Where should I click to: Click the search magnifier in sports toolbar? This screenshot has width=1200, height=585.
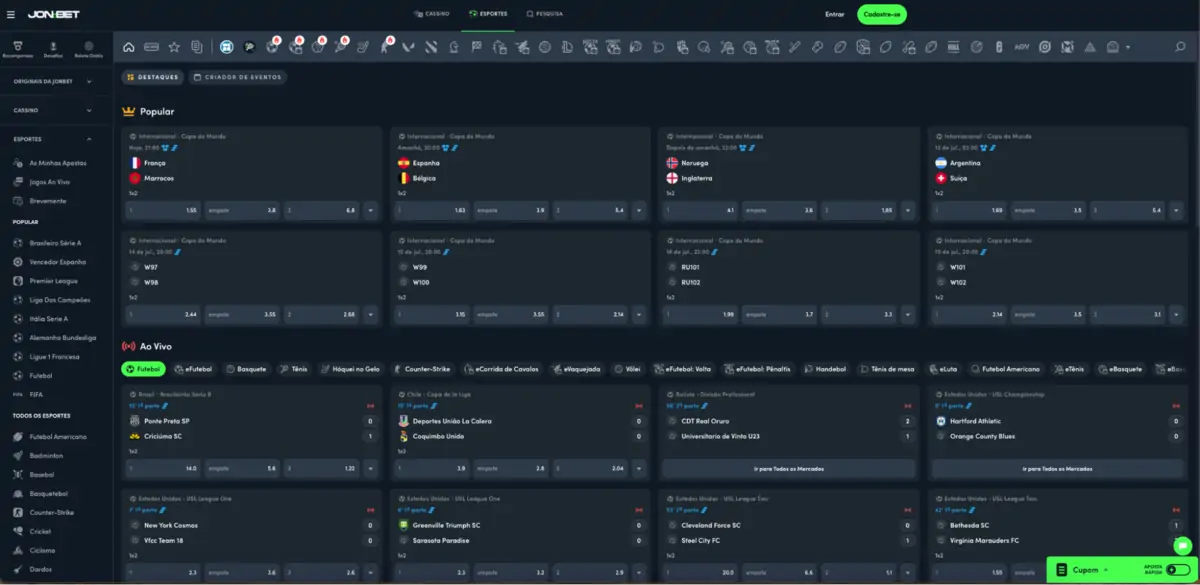(x=1181, y=47)
